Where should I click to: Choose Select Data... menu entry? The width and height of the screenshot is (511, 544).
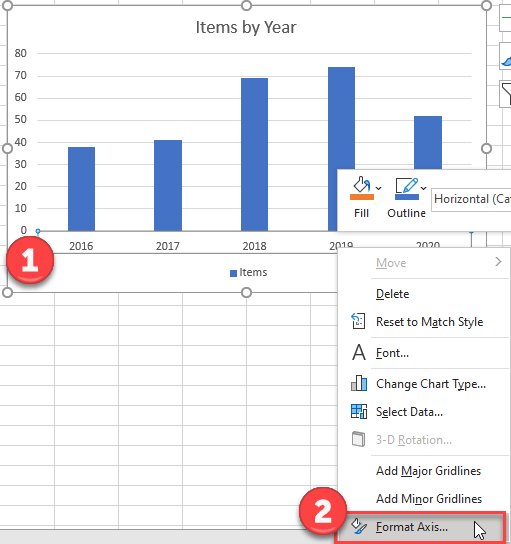click(409, 412)
